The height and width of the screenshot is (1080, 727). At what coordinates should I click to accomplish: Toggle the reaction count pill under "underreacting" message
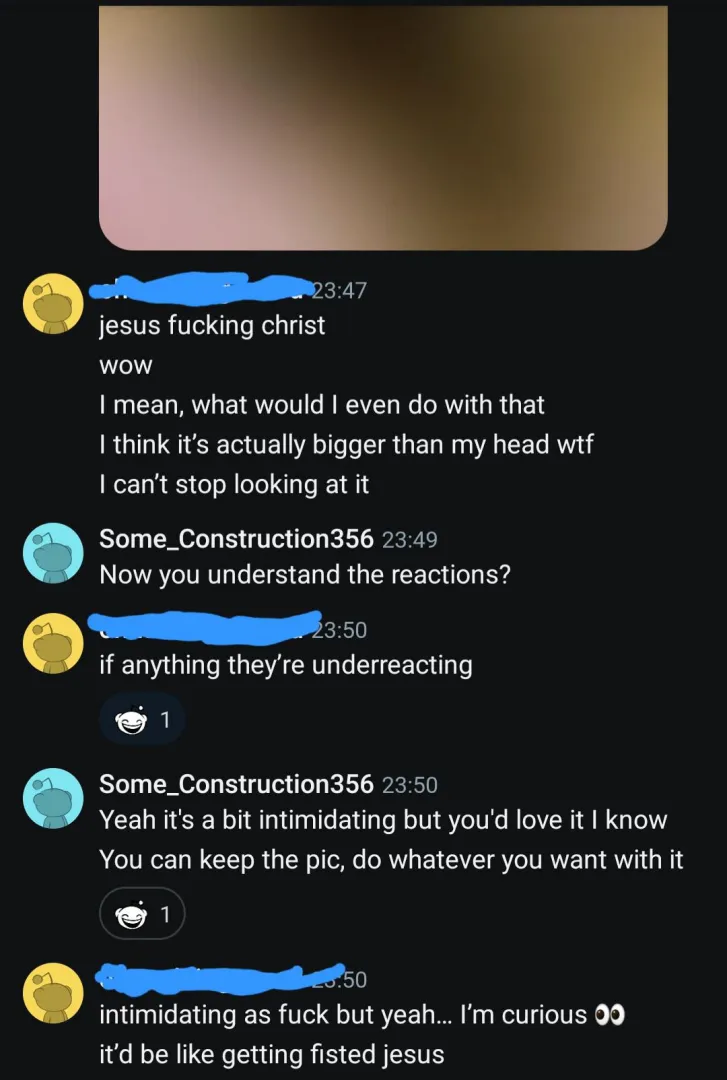coord(142,719)
